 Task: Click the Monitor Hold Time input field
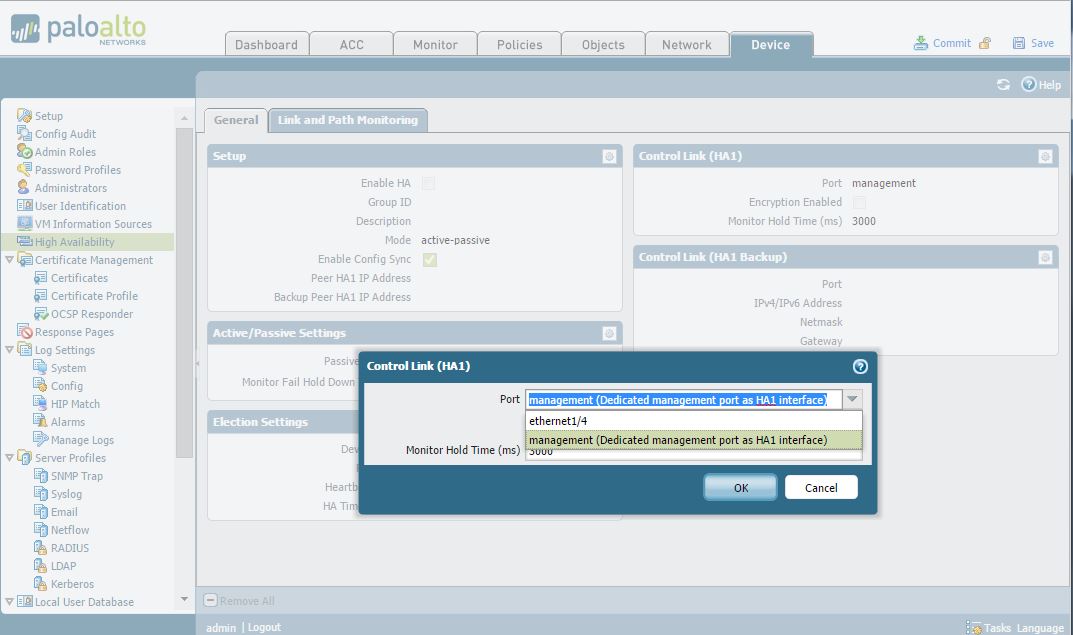pos(693,452)
